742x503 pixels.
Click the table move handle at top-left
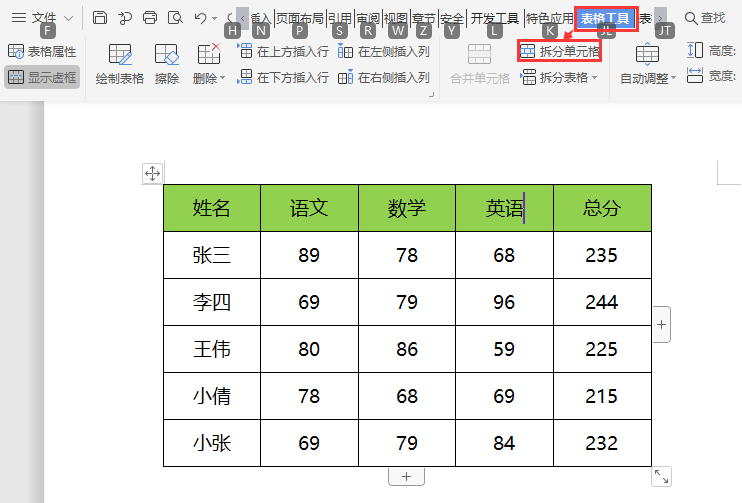153,174
